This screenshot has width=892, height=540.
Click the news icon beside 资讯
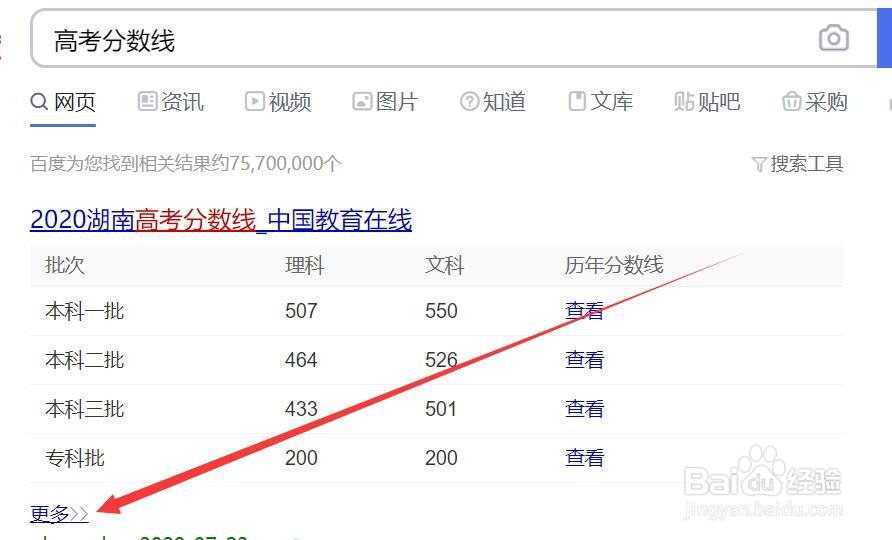147,101
